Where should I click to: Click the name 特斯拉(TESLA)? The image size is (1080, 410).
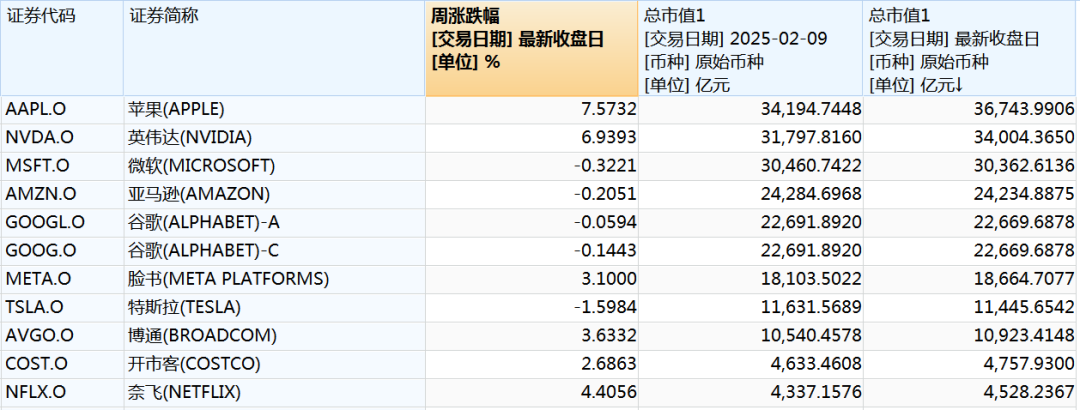[184, 307]
